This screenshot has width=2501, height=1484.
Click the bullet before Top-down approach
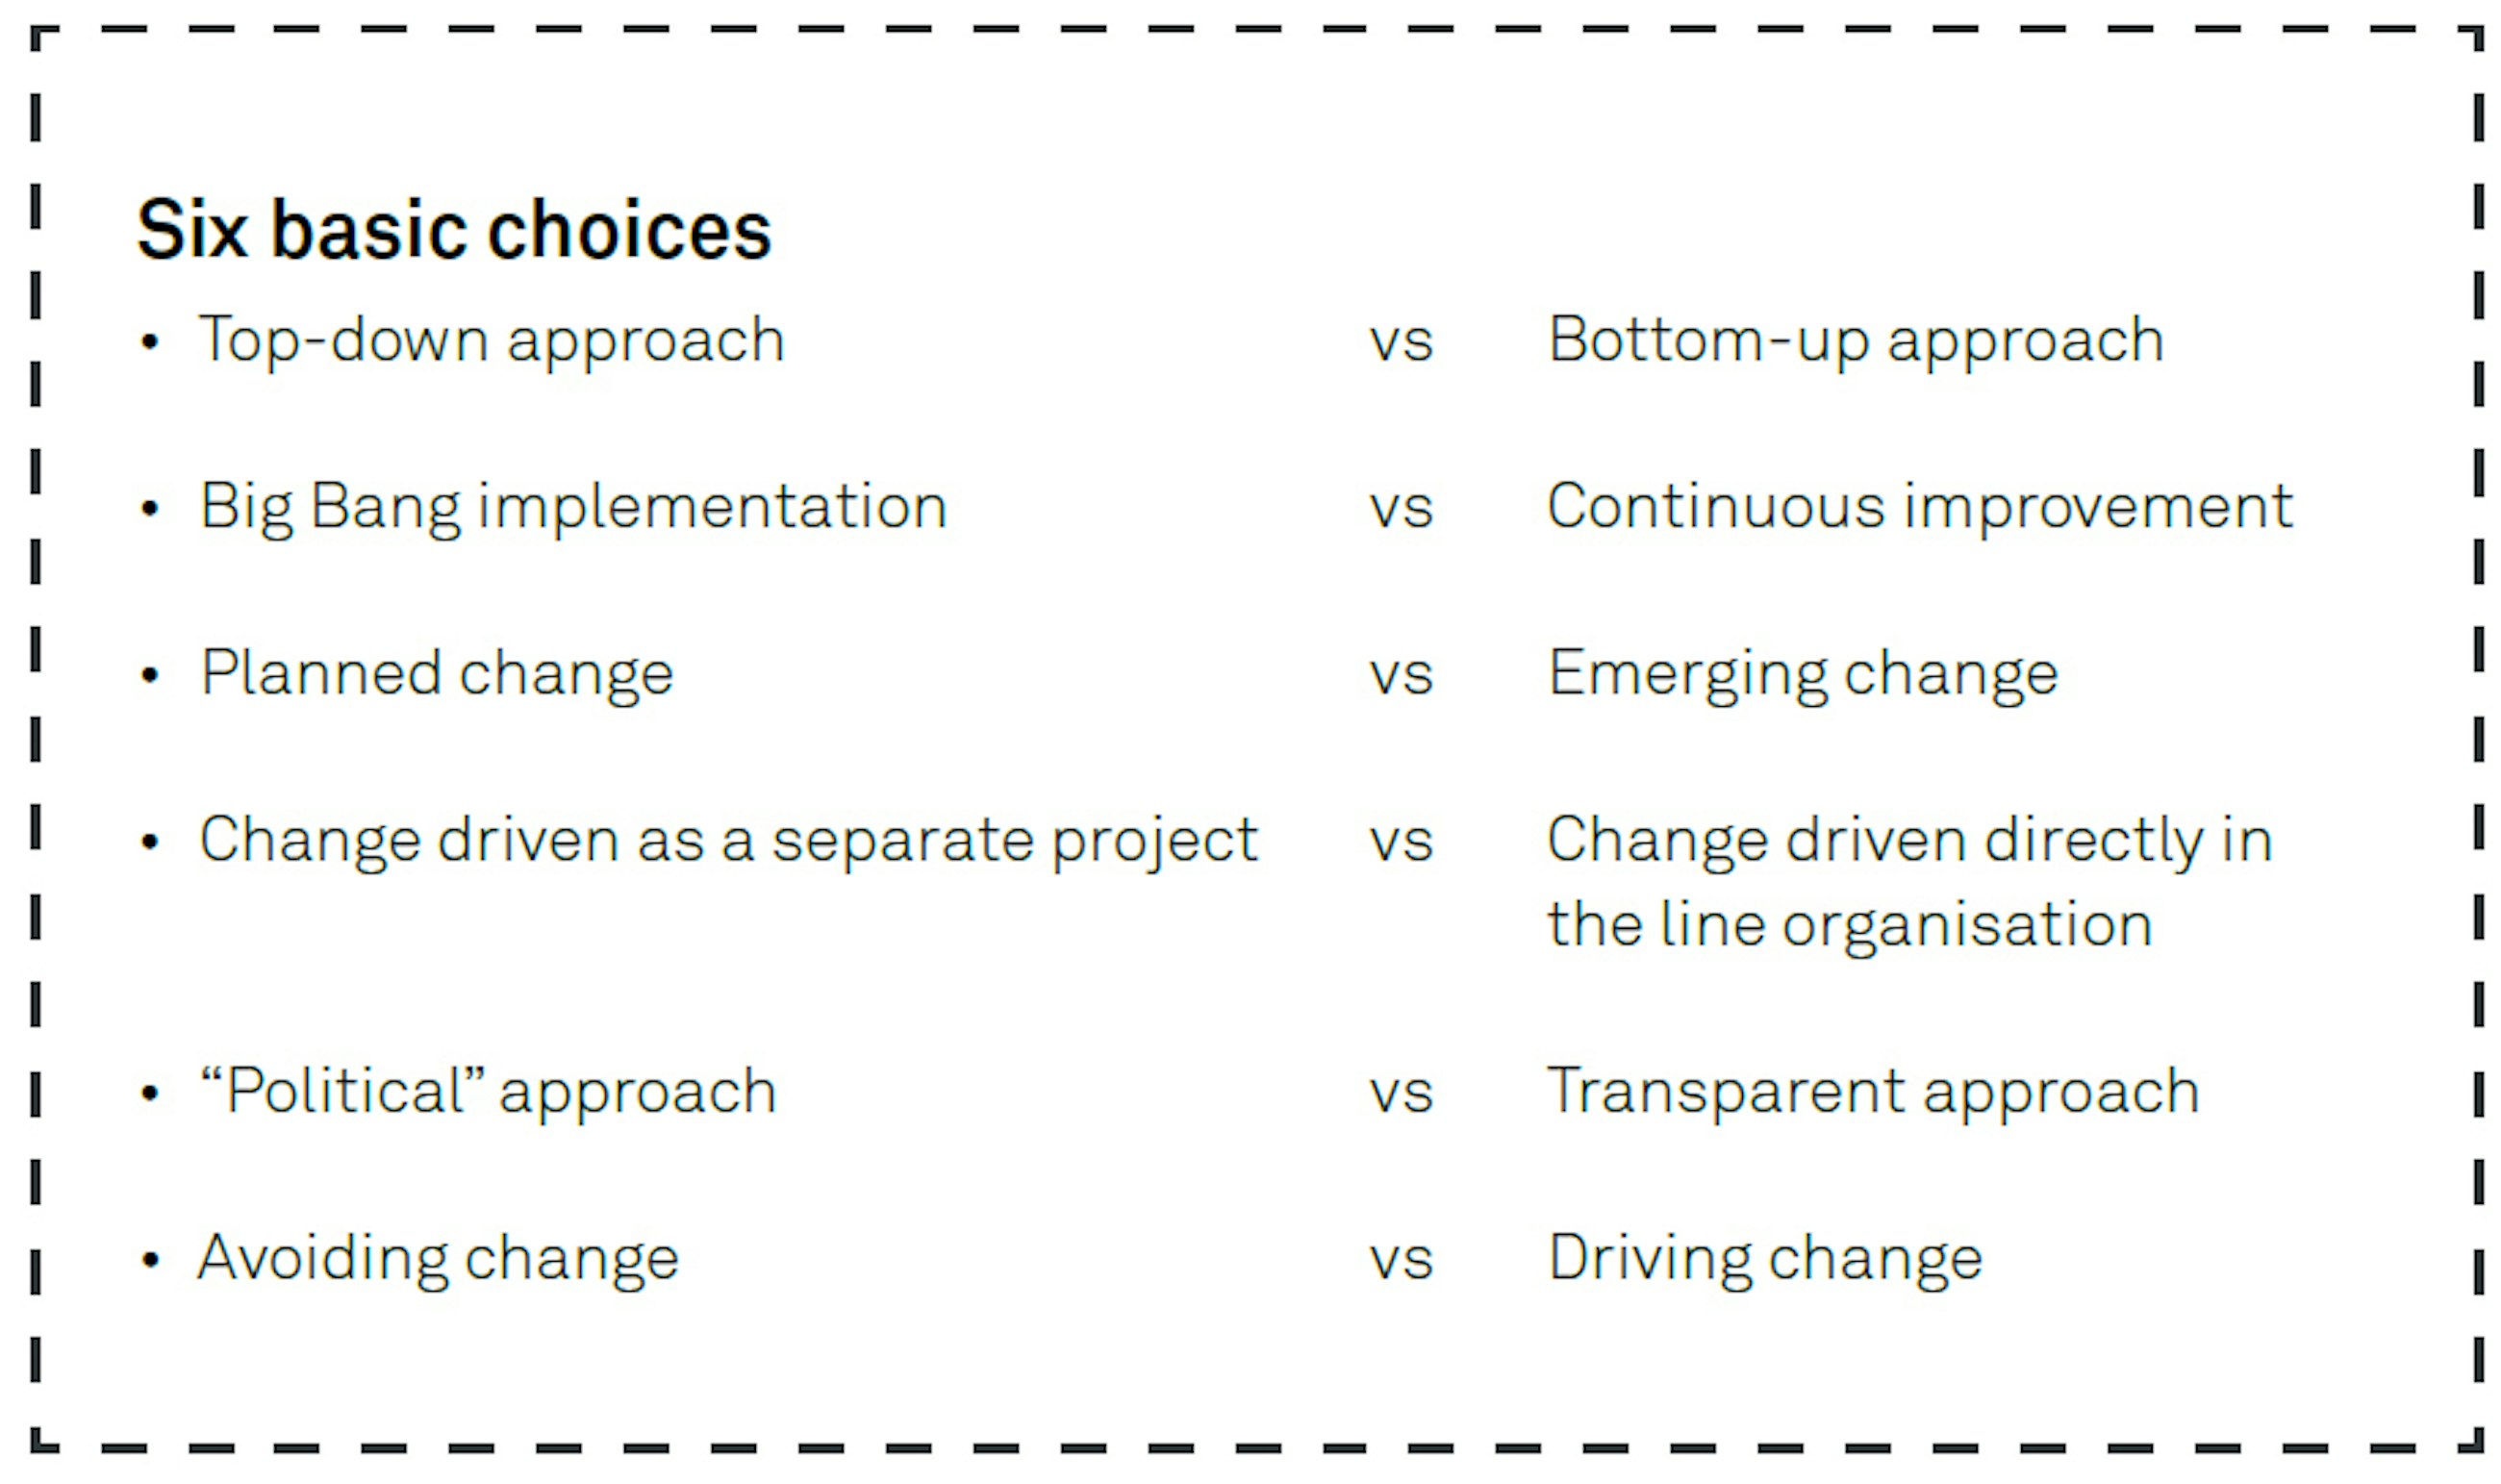coord(150,343)
